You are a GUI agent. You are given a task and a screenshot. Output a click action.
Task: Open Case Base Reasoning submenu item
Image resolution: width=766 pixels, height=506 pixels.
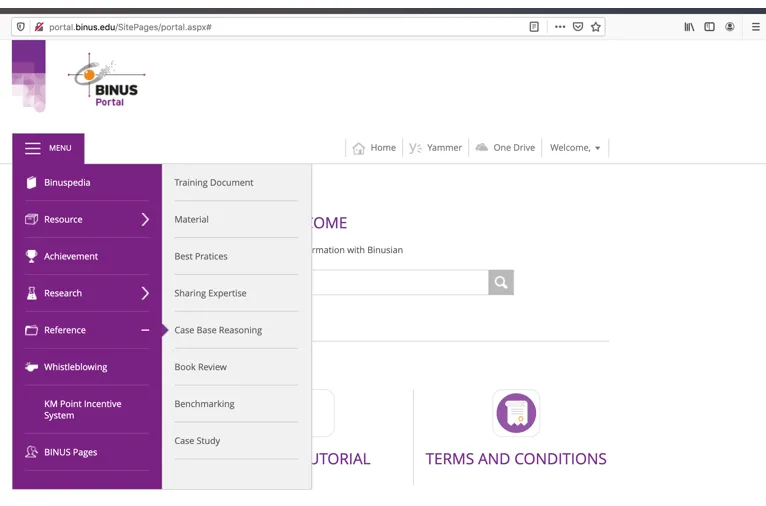point(218,330)
